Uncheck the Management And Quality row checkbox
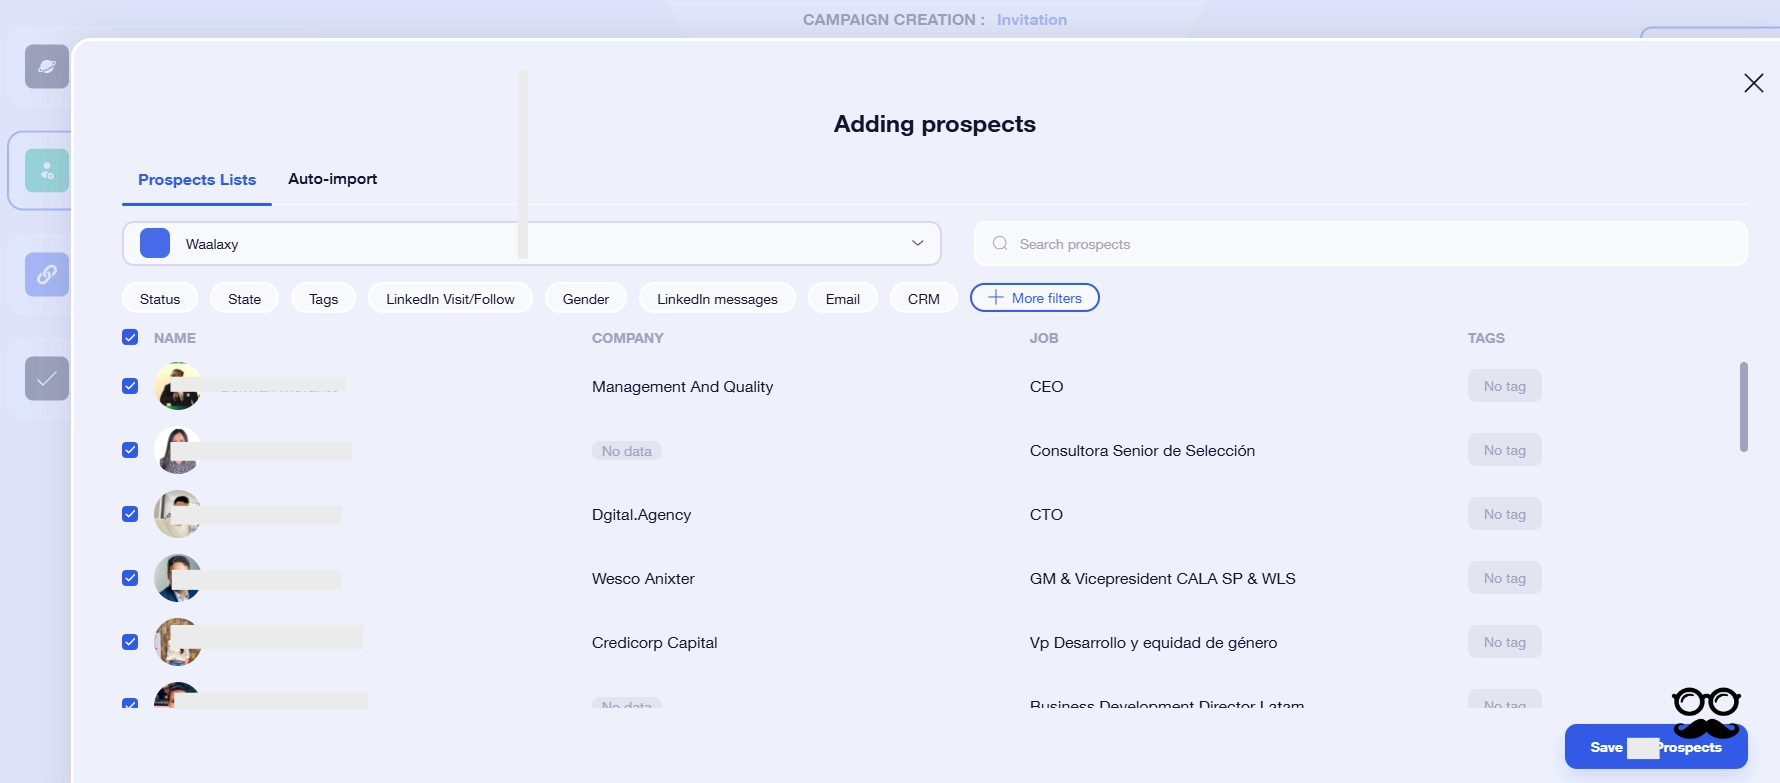 tap(130, 386)
